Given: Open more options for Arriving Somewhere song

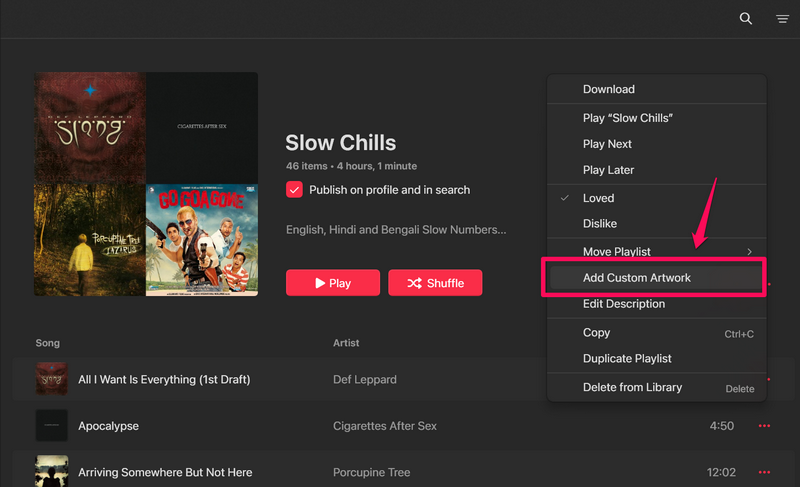Looking at the screenshot, I should [764, 472].
